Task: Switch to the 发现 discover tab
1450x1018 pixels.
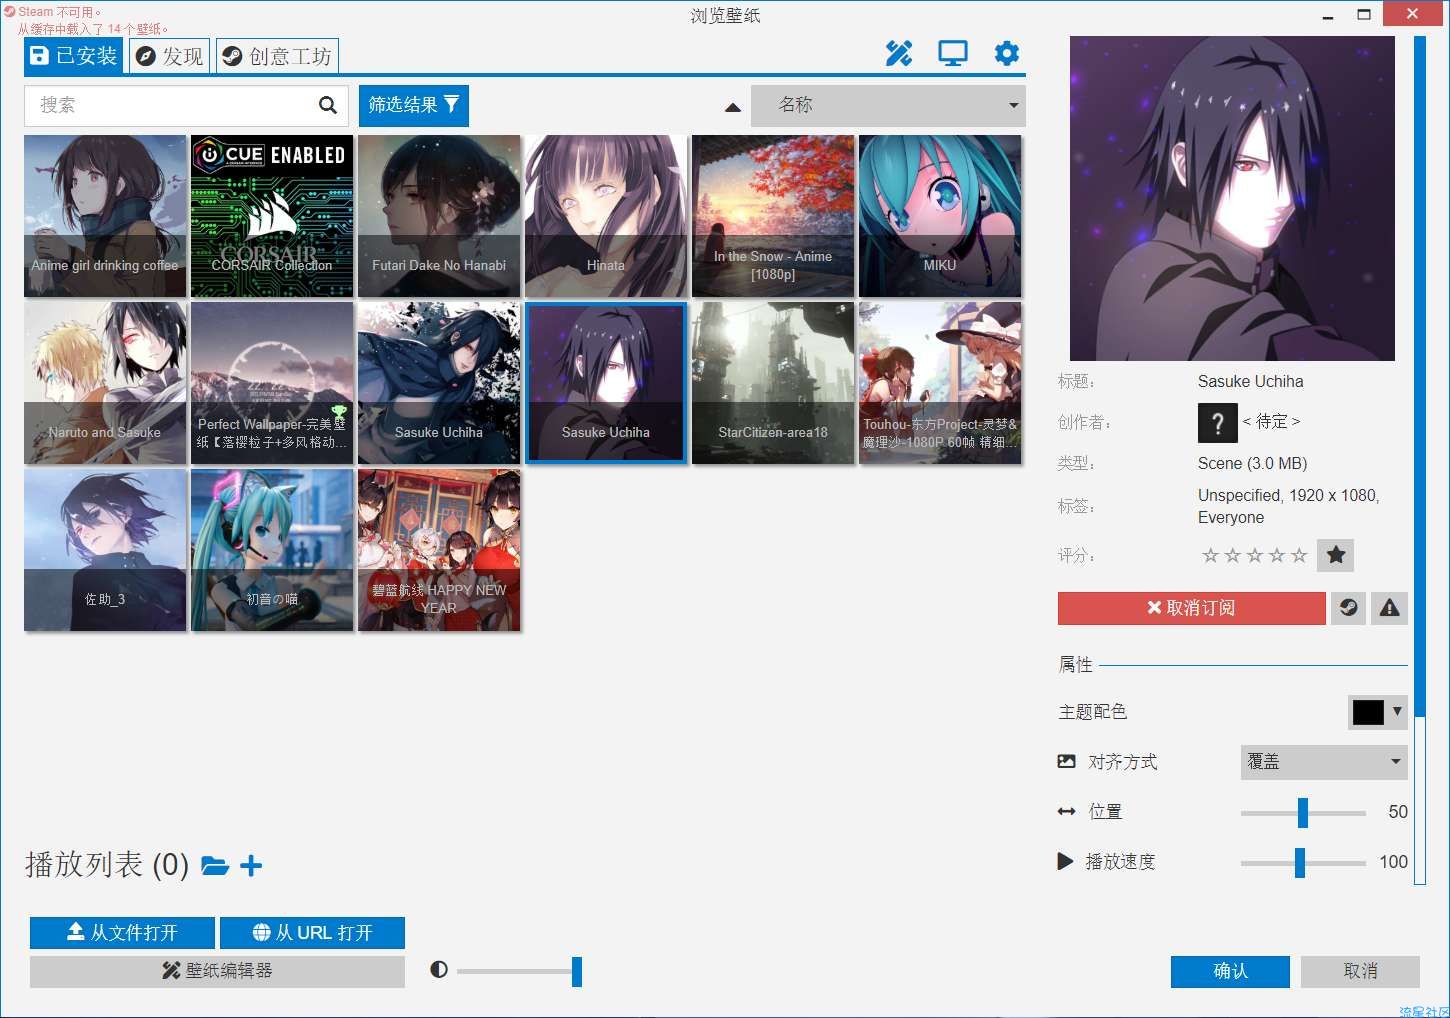Action: click(170, 56)
